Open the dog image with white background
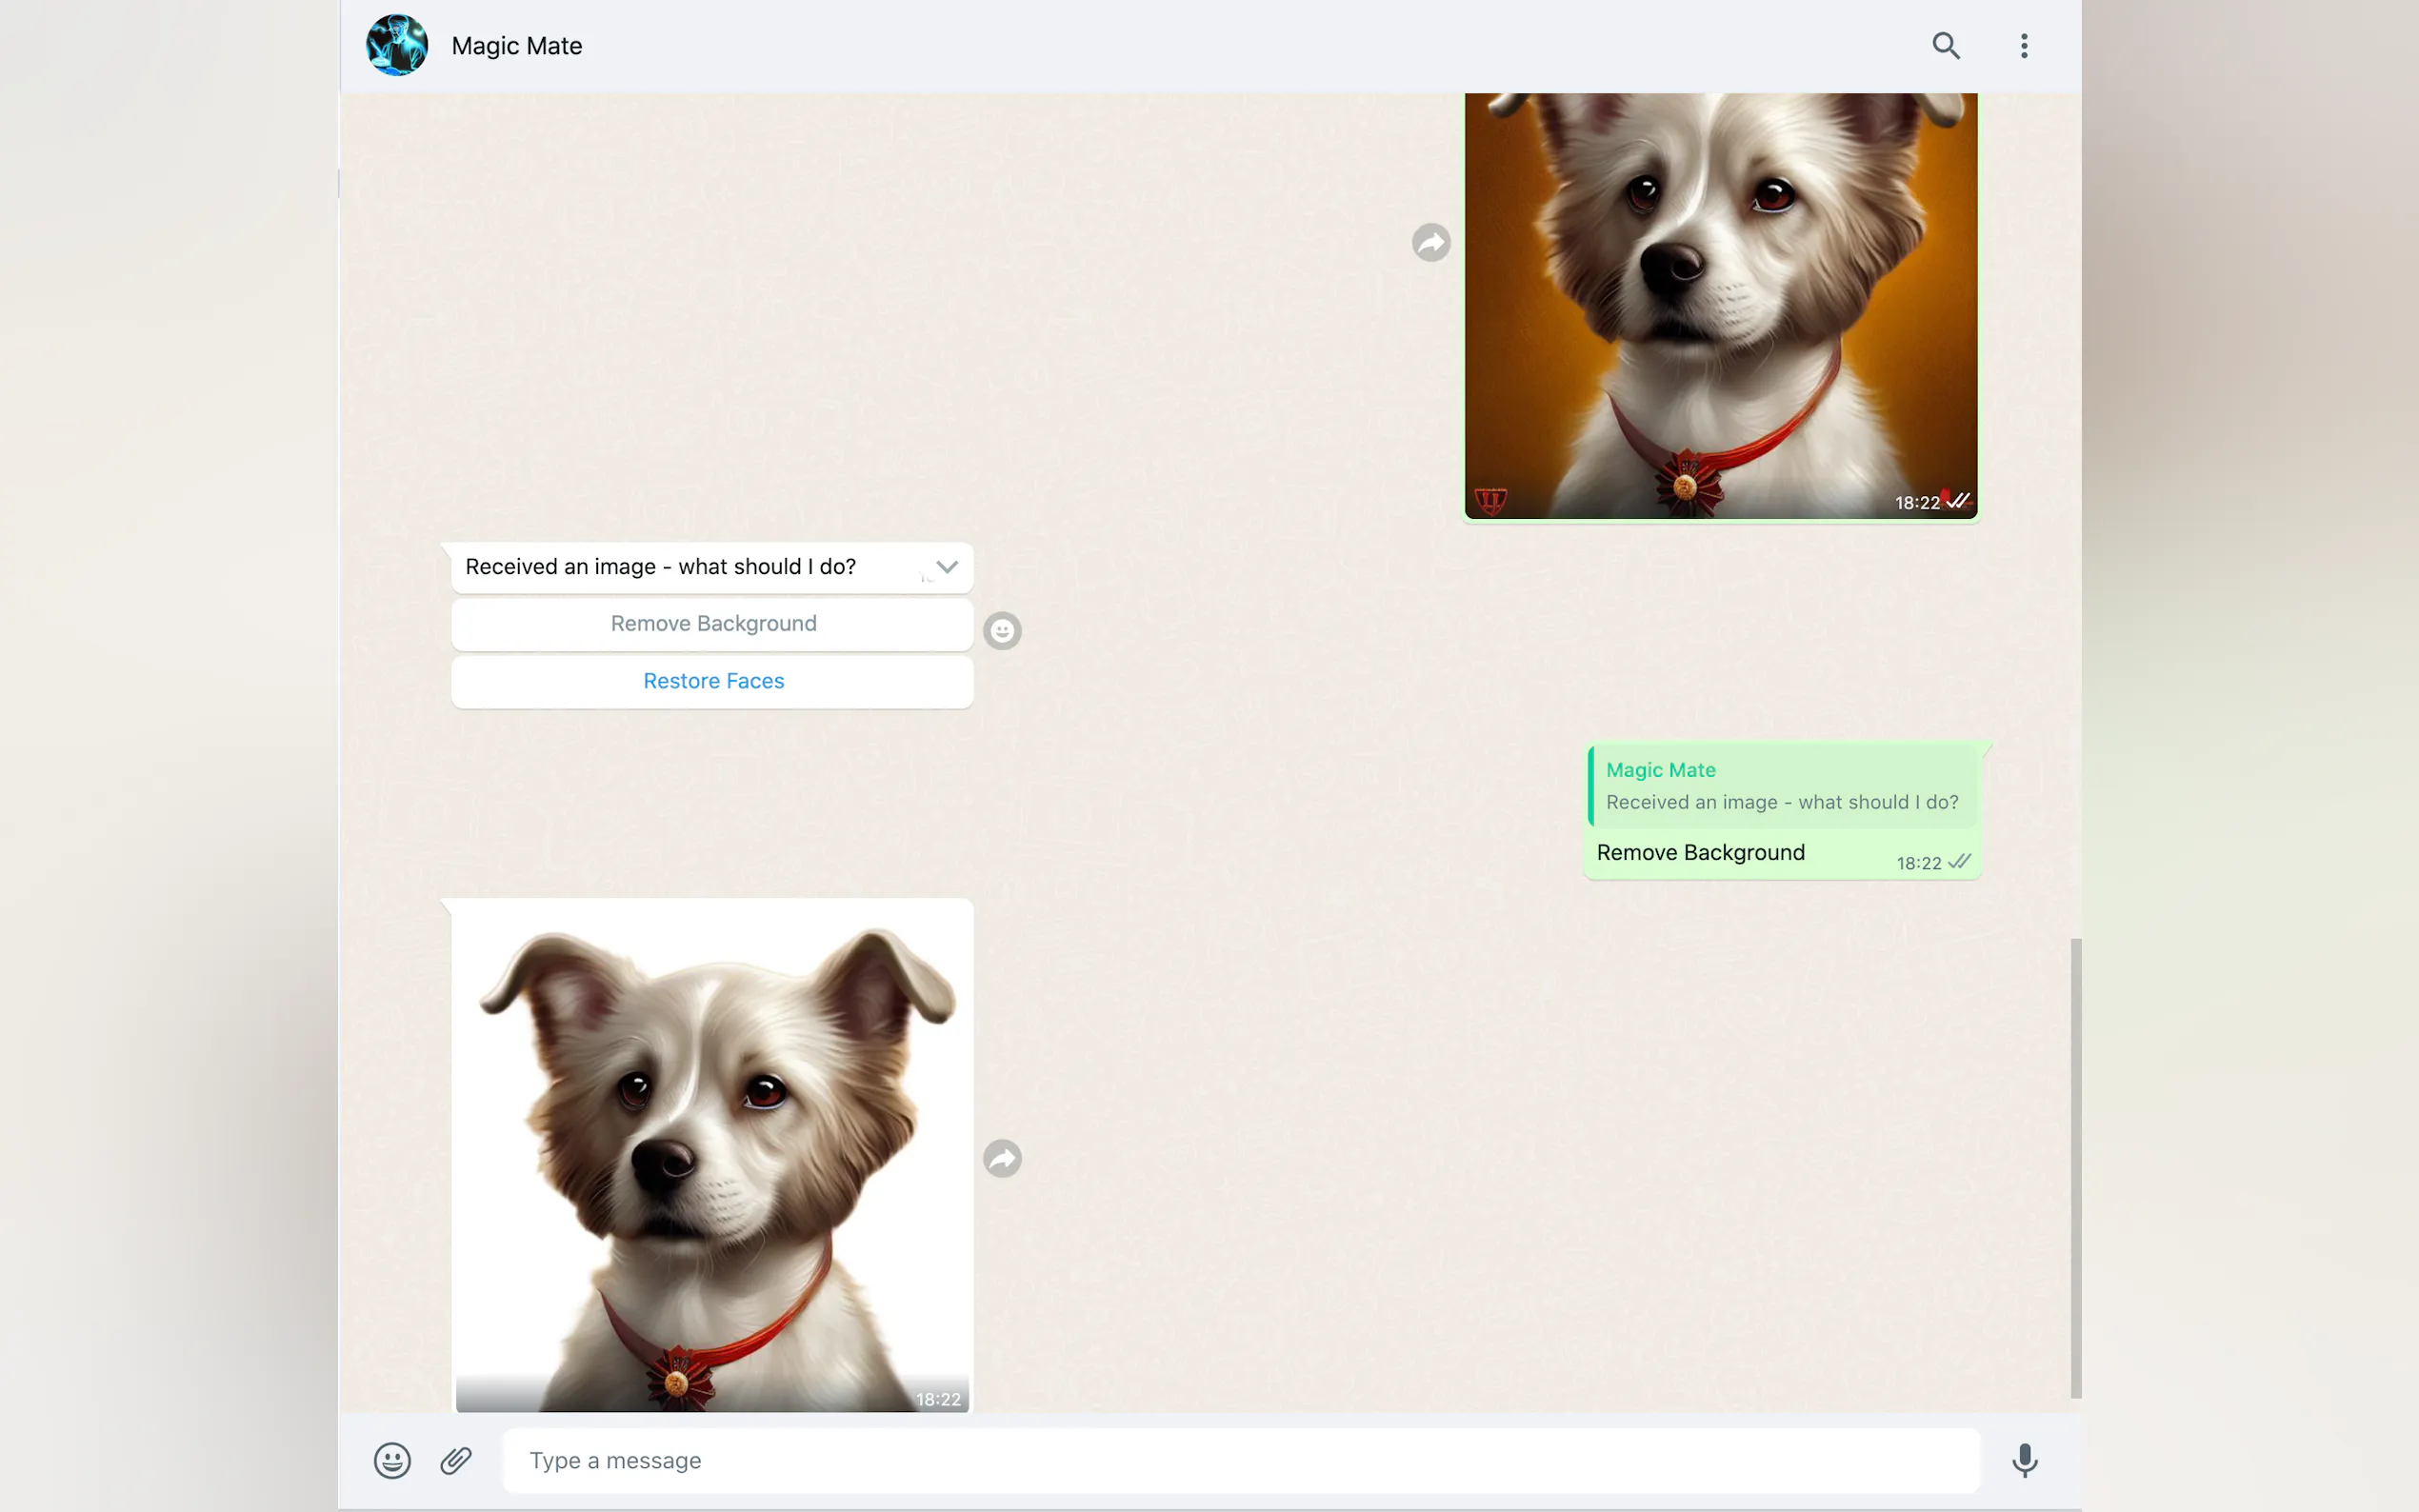The width and height of the screenshot is (2419, 1512). [712, 1155]
